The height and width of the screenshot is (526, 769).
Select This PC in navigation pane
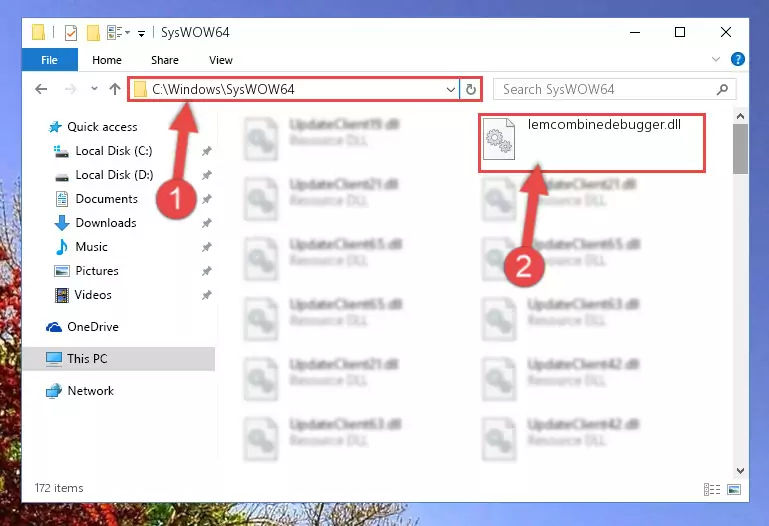pos(119,359)
